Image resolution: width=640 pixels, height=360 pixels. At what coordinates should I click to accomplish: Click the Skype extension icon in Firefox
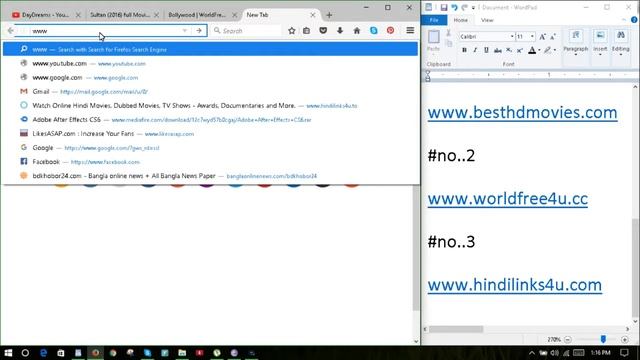[x=373, y=31]
